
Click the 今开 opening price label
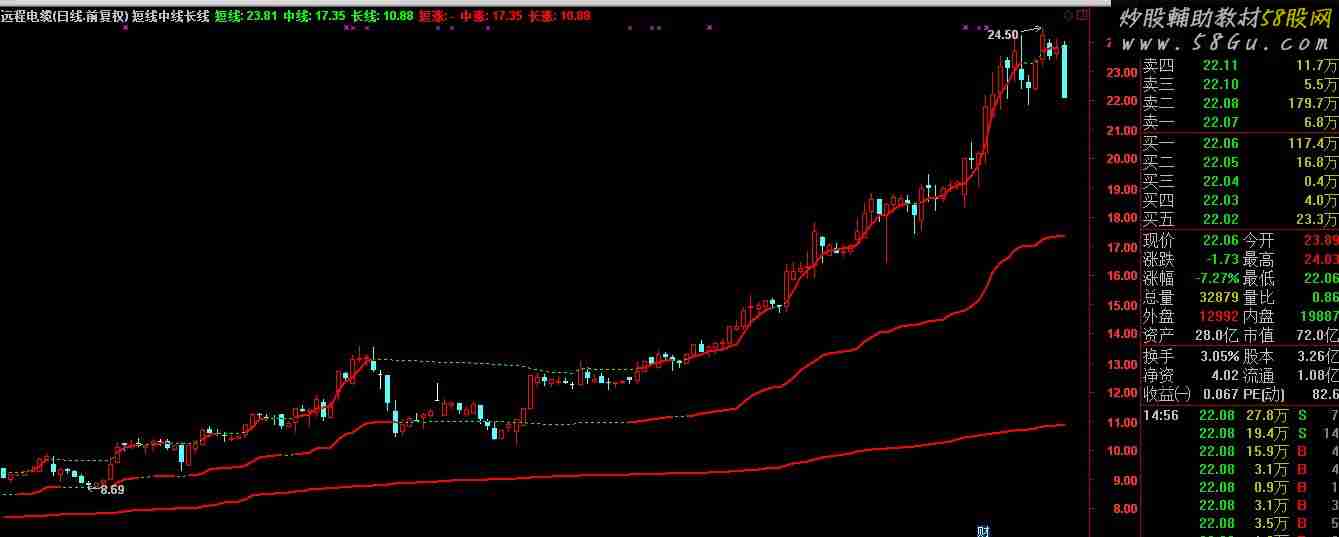(x=1259, y=240)
